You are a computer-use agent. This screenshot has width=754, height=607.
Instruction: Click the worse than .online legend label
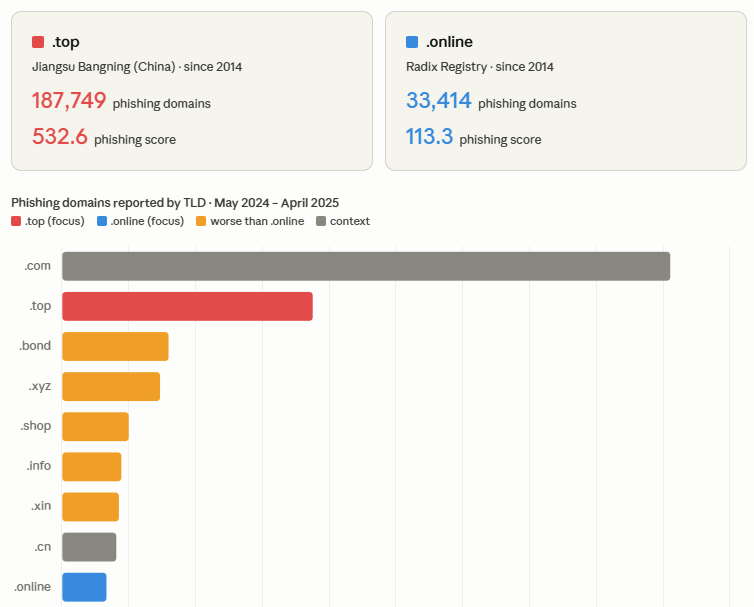257,221
